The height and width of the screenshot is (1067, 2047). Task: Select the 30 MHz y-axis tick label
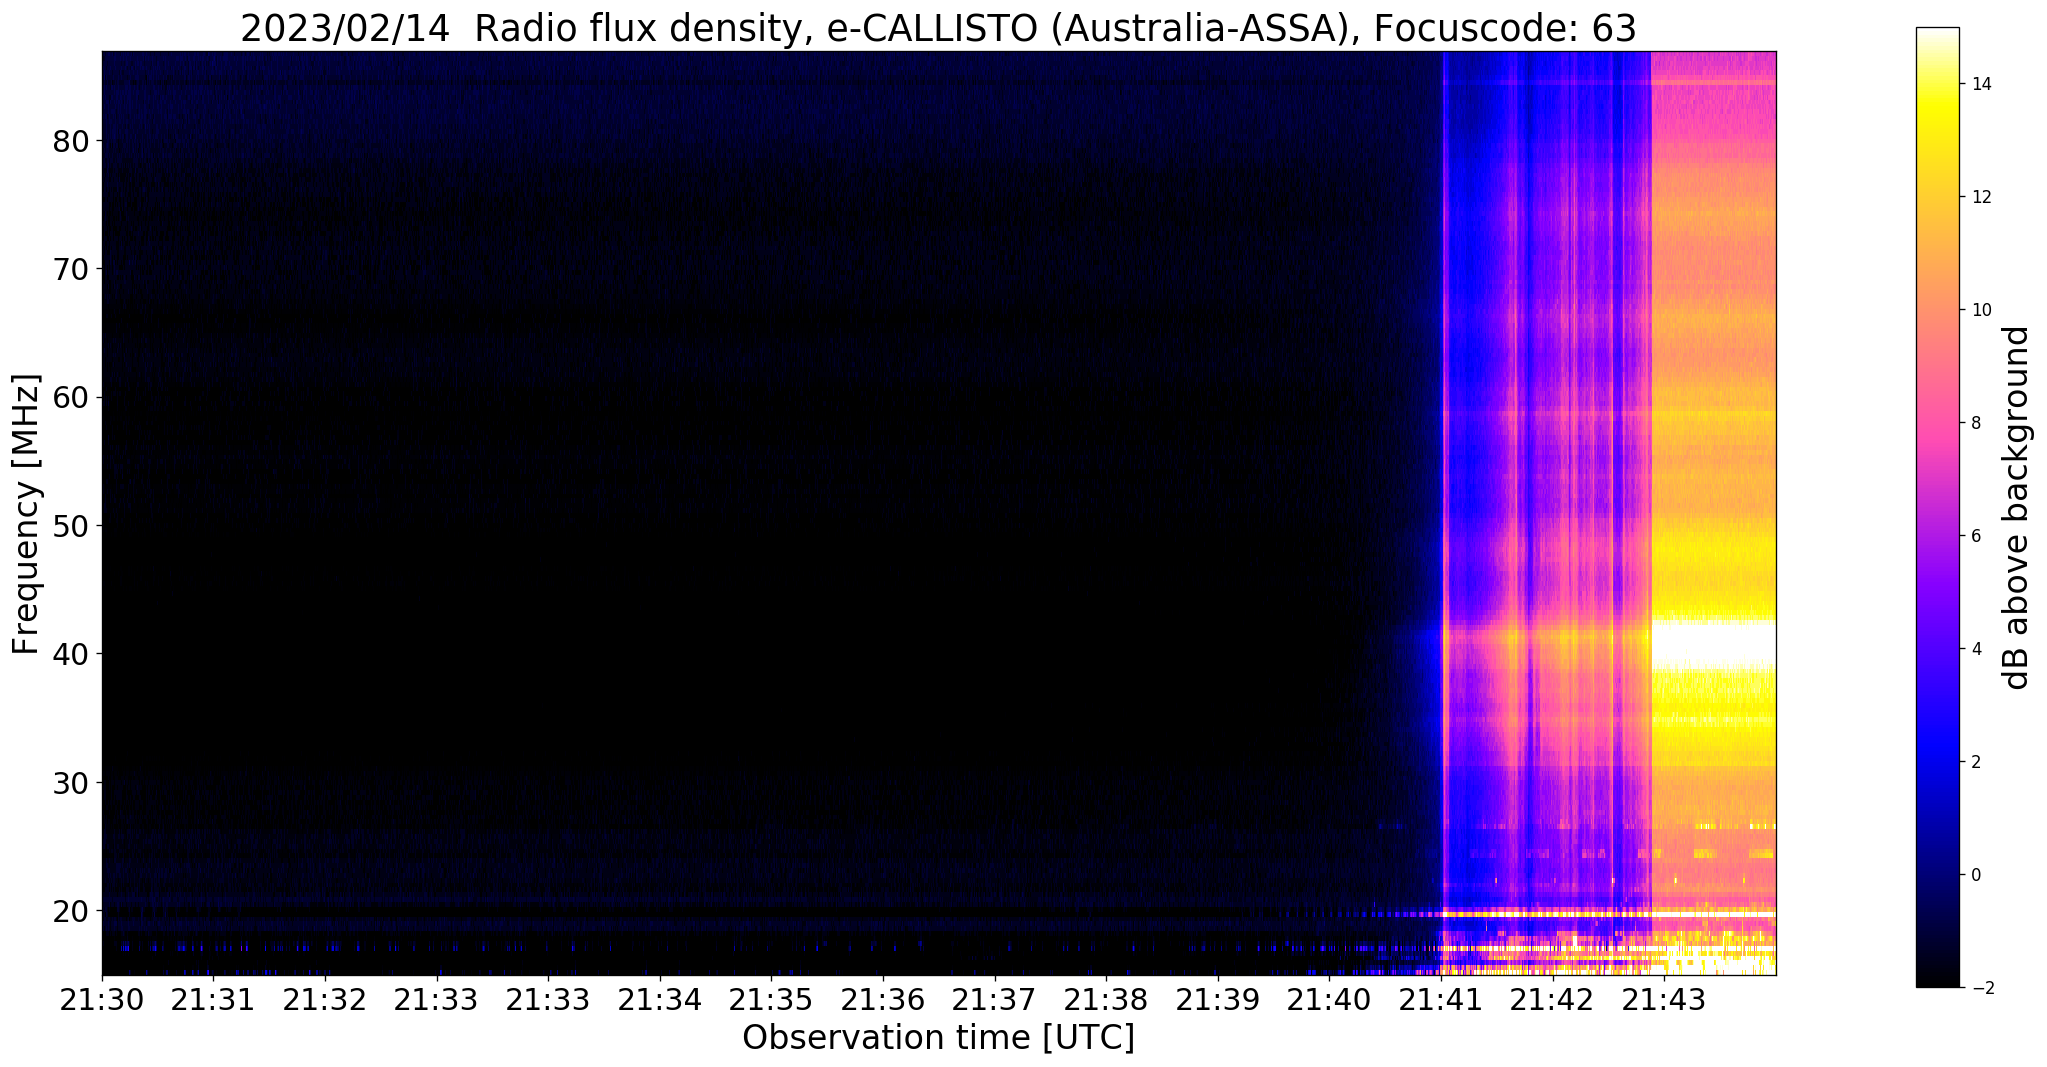[71, 782]
